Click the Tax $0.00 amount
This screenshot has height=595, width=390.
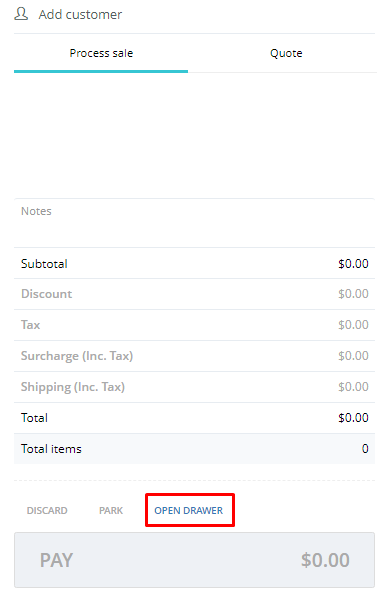click(x=353, y=325)
